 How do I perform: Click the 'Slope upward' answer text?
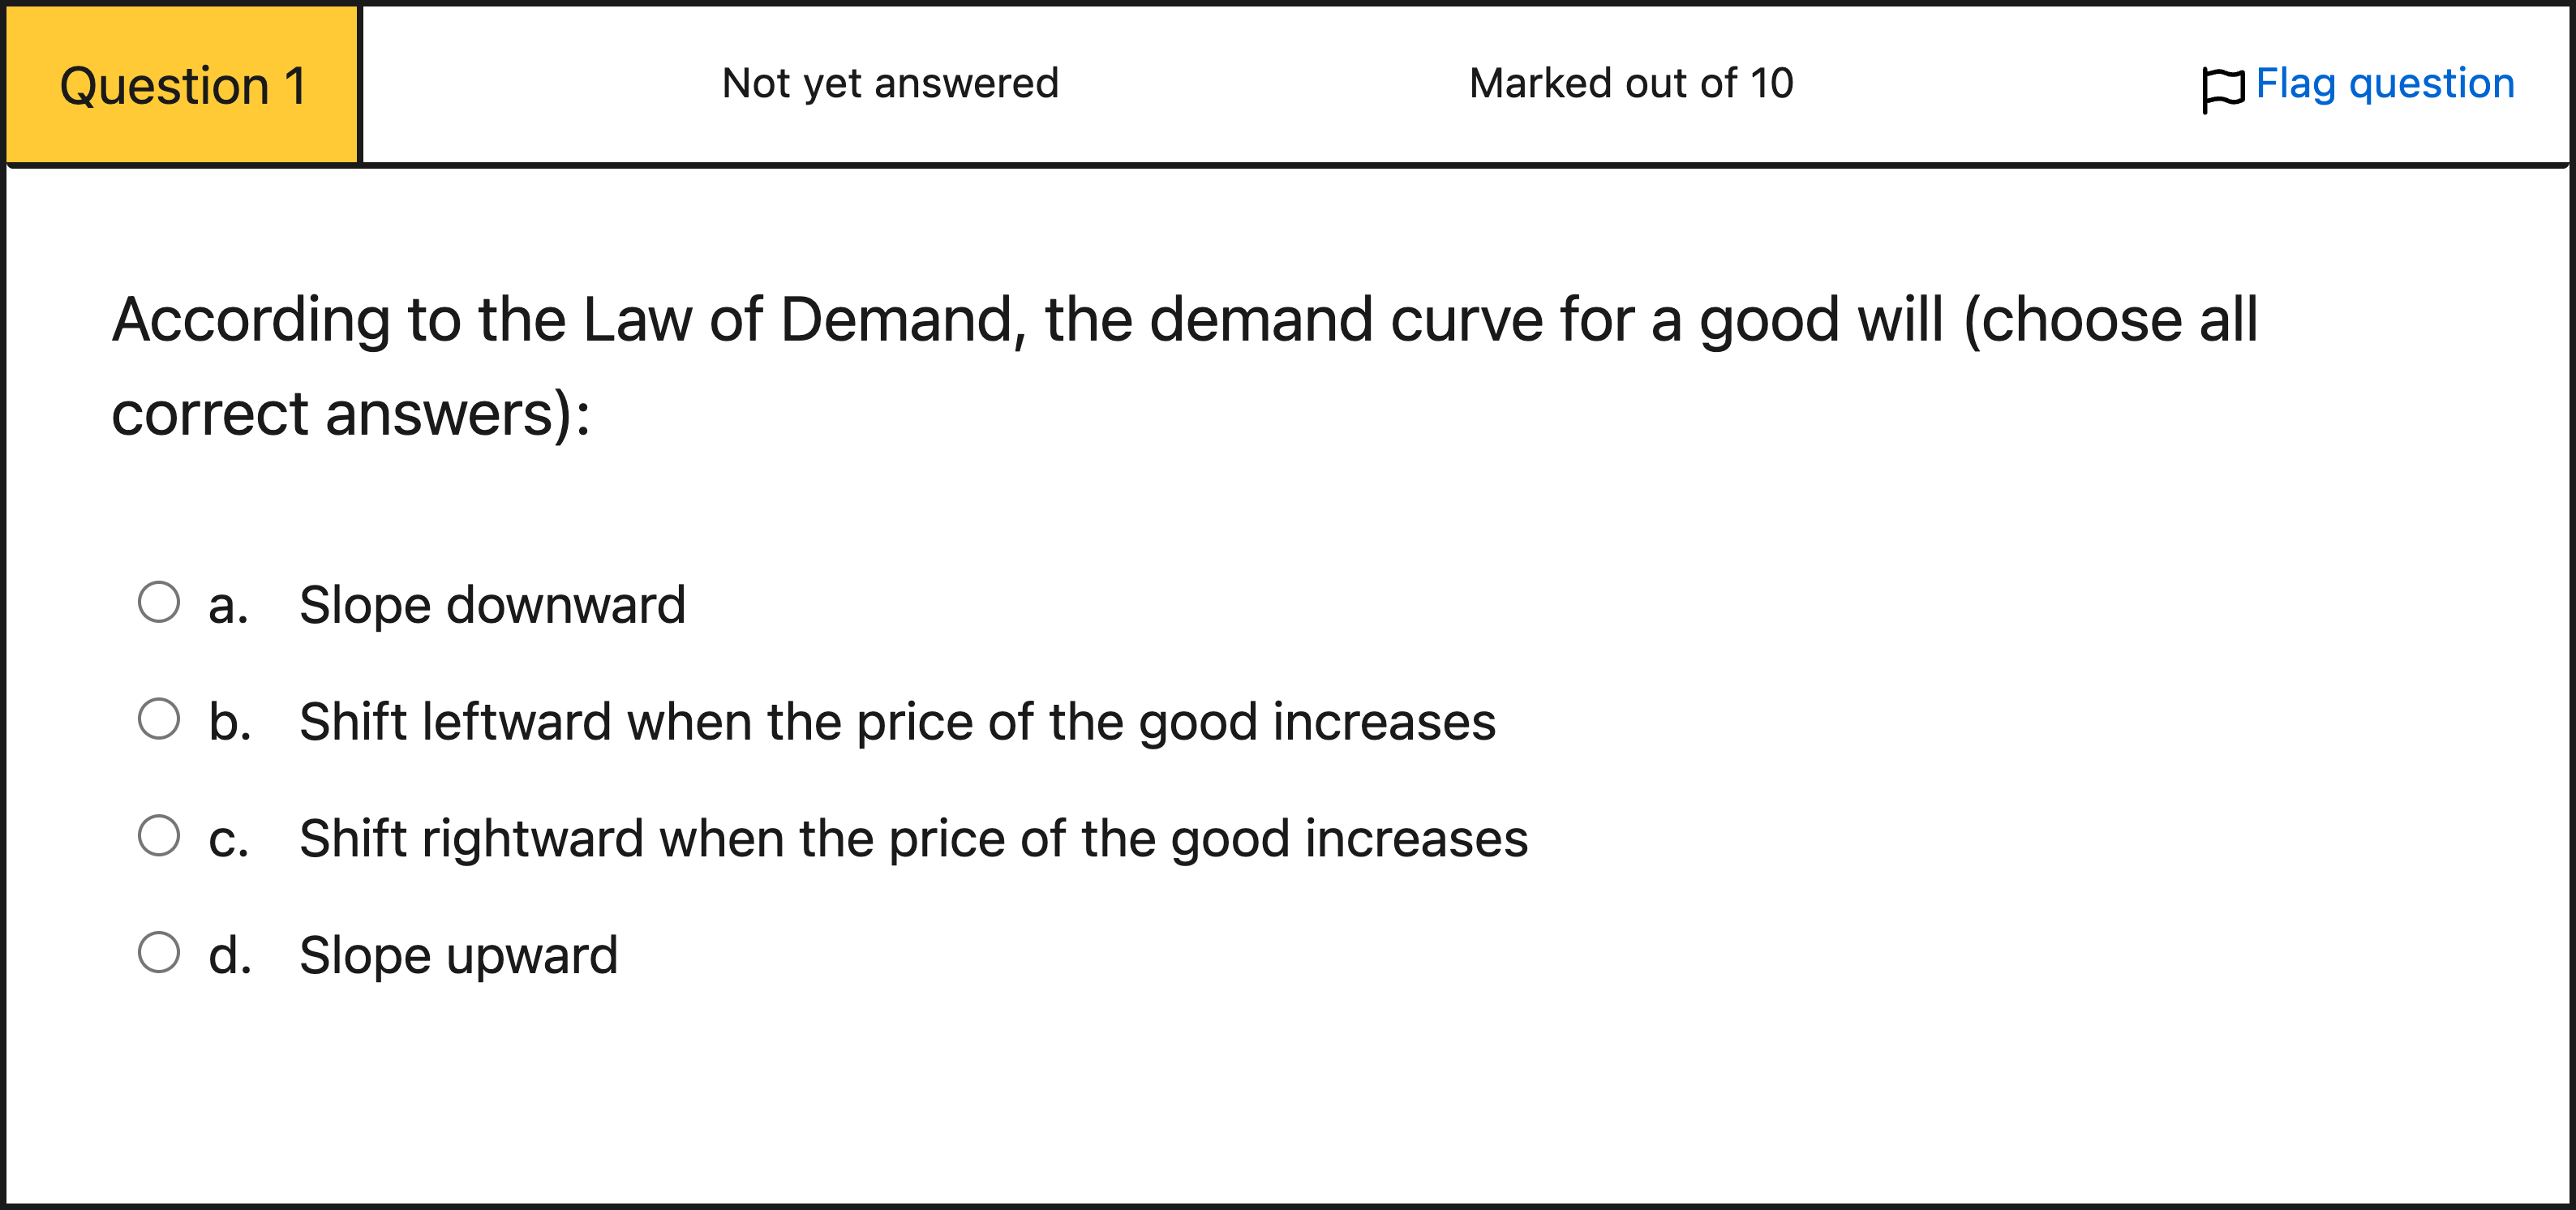pyautogui.click(x=458, y=955)
